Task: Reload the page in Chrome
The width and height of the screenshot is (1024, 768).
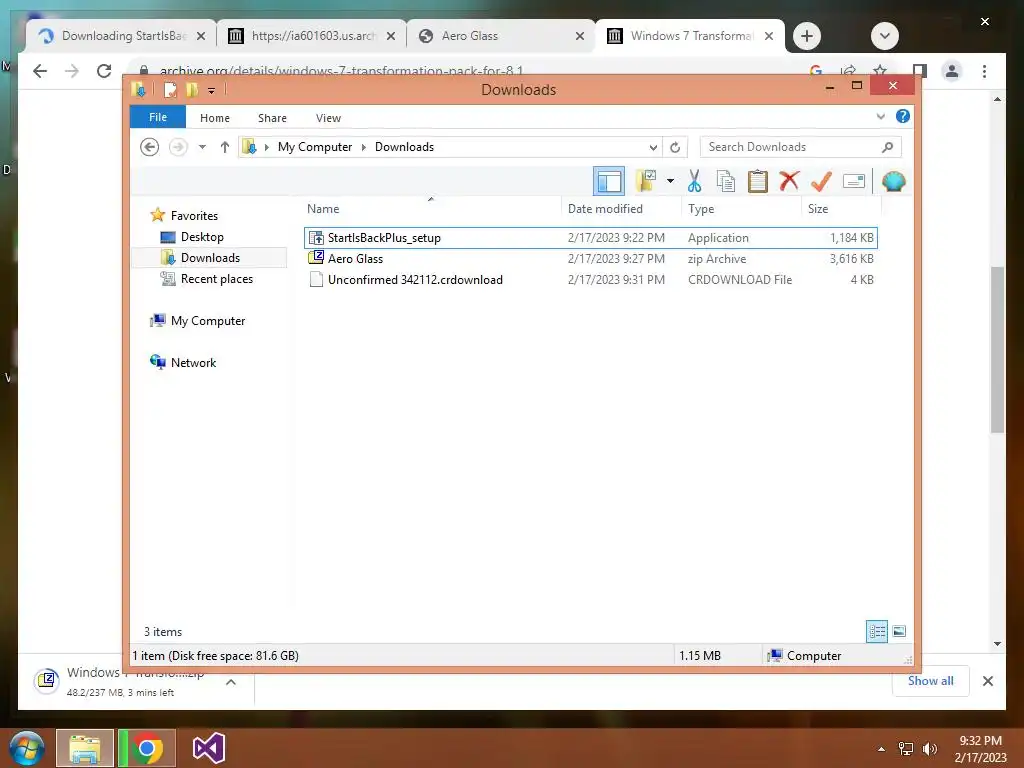Action: click(x=104, y=71)
